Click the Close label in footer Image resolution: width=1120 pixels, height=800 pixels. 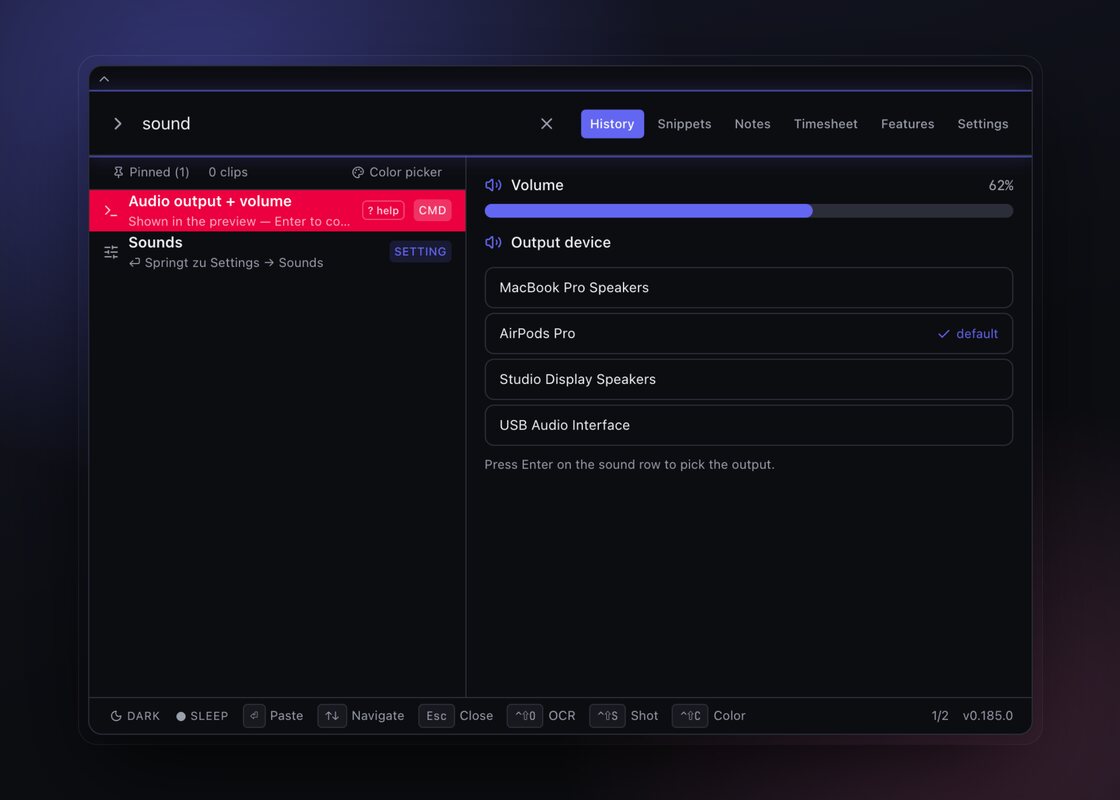(476, 716)
